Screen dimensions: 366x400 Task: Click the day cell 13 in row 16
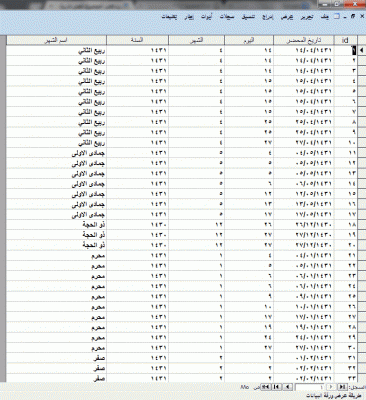(249, 204)
